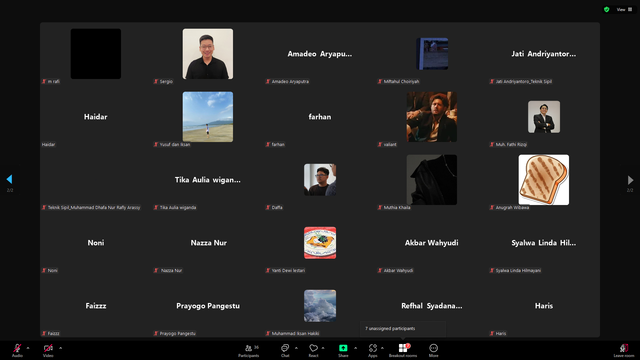Start video with the Video camera icon
640x360 pixels.
coord(48,348)
